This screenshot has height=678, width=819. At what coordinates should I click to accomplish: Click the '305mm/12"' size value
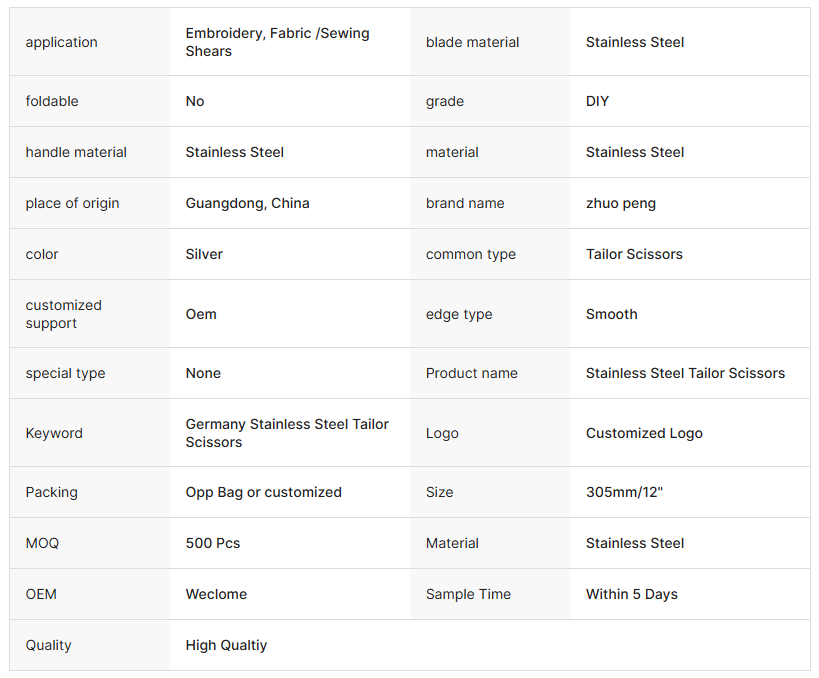click(x=624, y=492)
